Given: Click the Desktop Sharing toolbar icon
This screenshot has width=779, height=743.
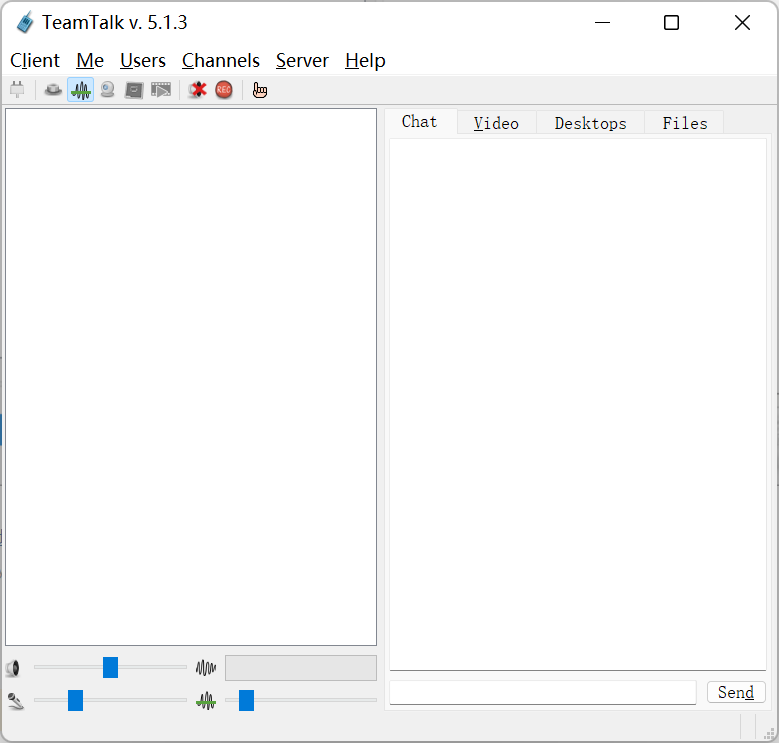Looking at the screenshot, I should click(x=134, y=90).
